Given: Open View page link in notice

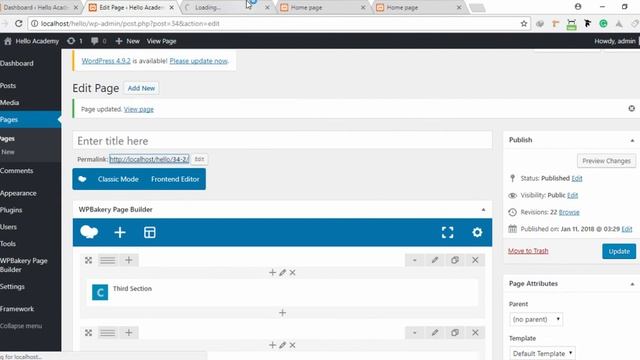Looking at the screenshot, I should pos(138,109).
